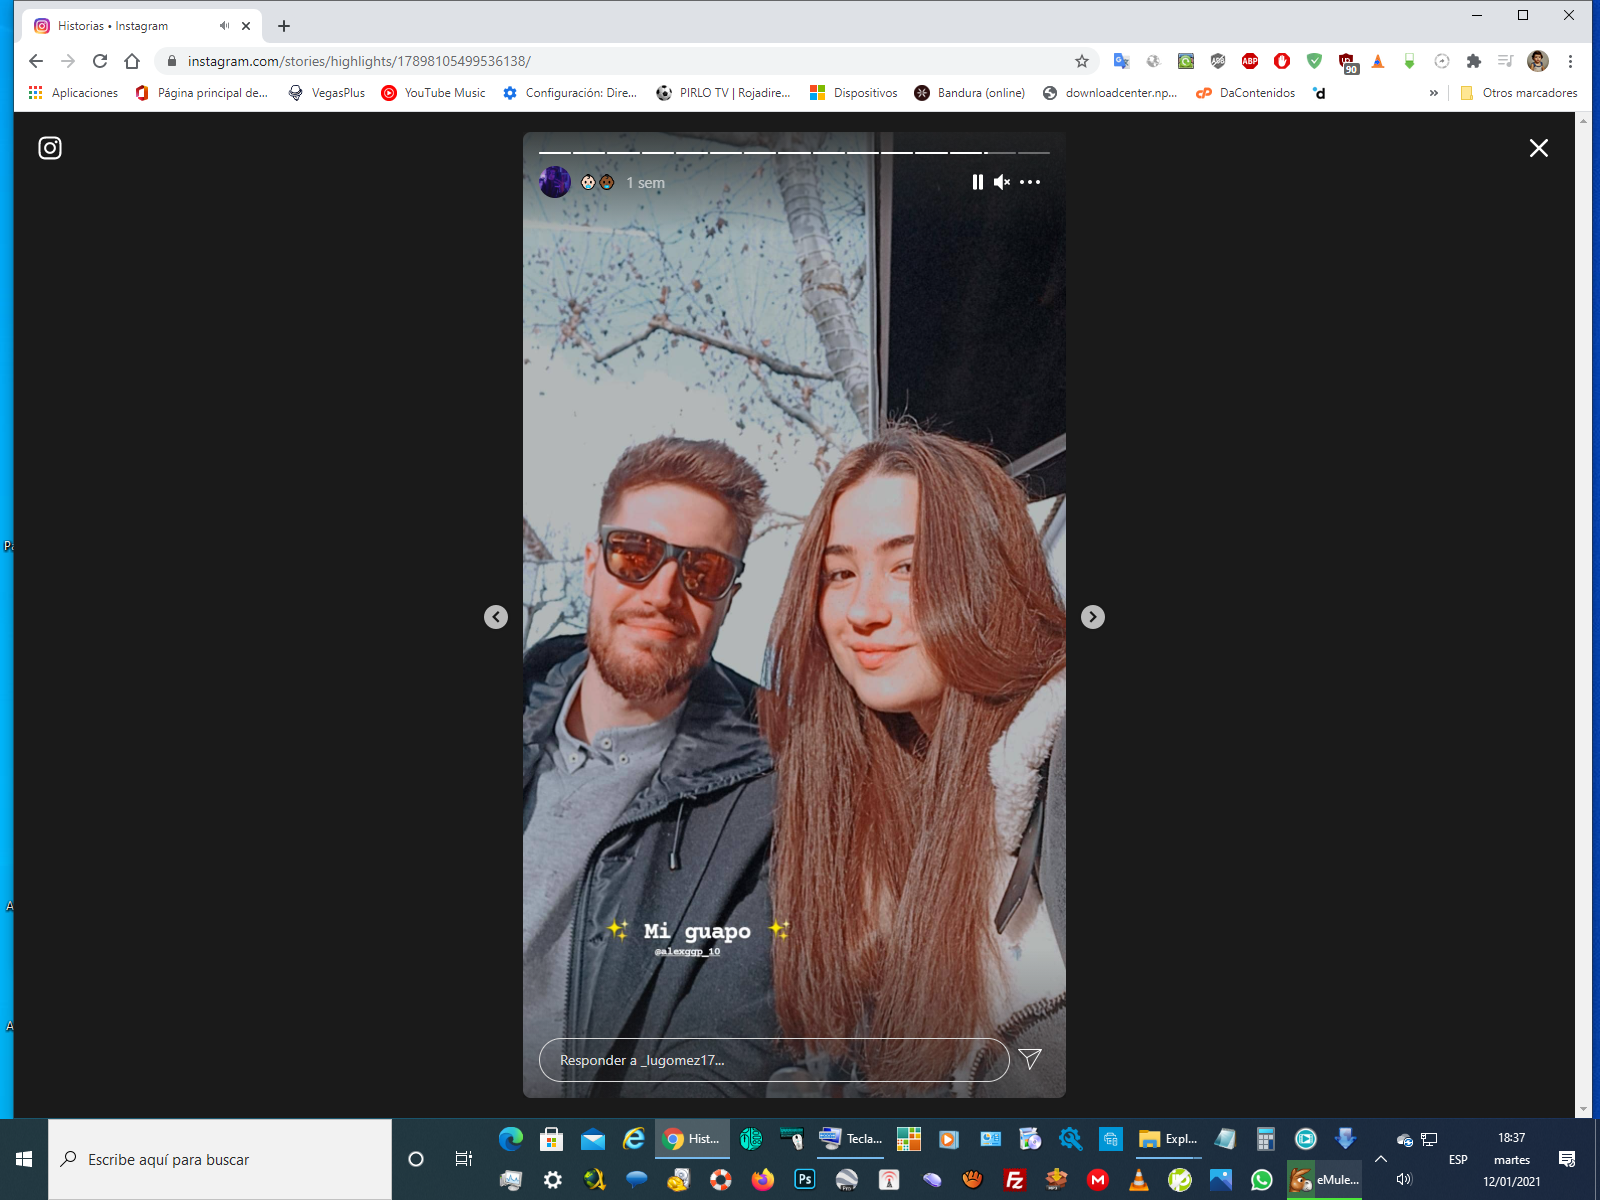Open the Otros marcadores bookmarks folder
Screen dimensions: 1600x1200
[1519, 93]
